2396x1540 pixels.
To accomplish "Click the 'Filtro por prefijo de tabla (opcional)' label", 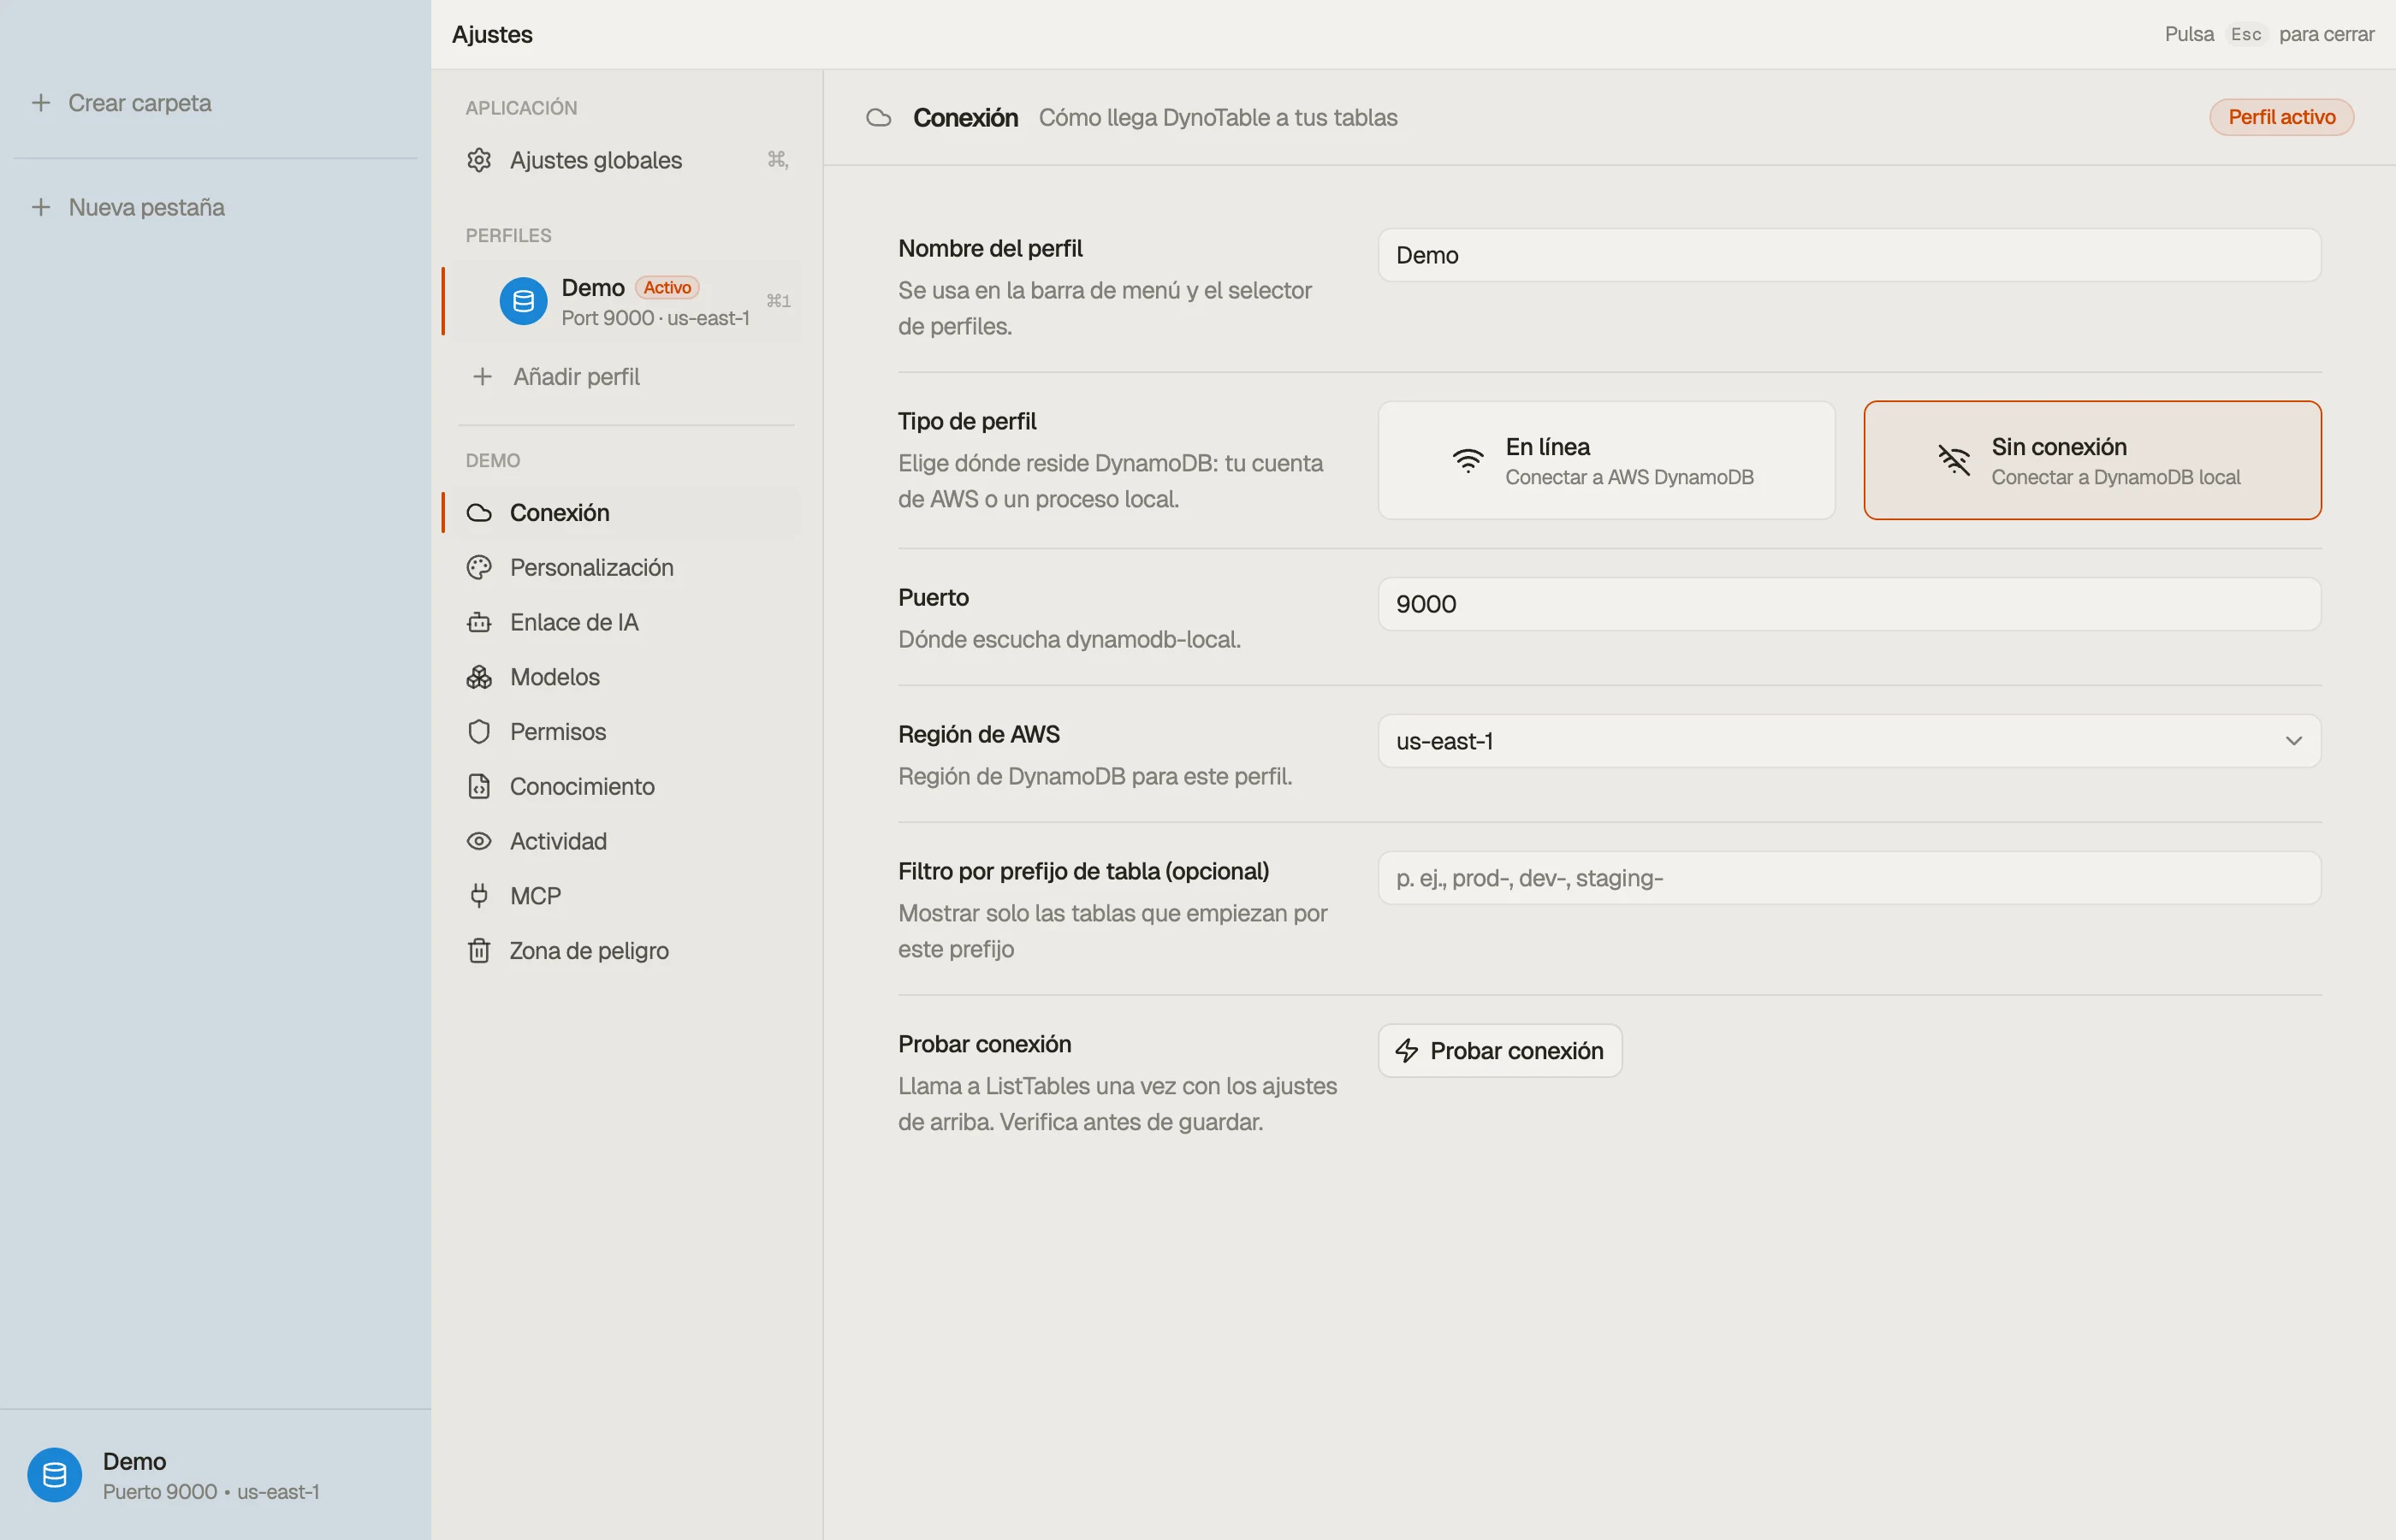I will (1083, 871).
